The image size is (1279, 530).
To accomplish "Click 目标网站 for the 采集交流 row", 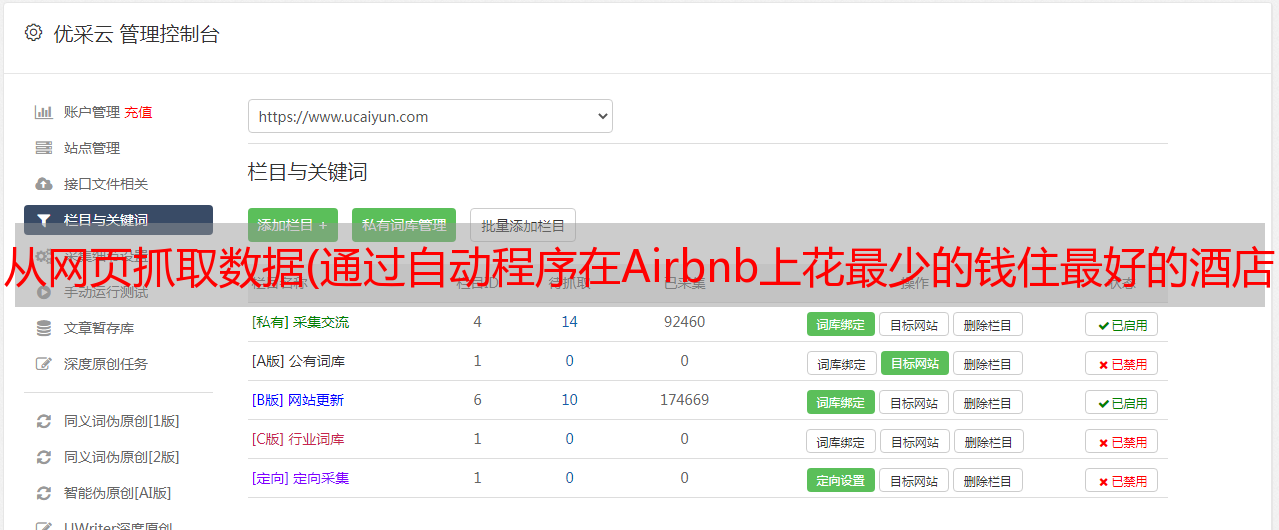I will point(914,324).
